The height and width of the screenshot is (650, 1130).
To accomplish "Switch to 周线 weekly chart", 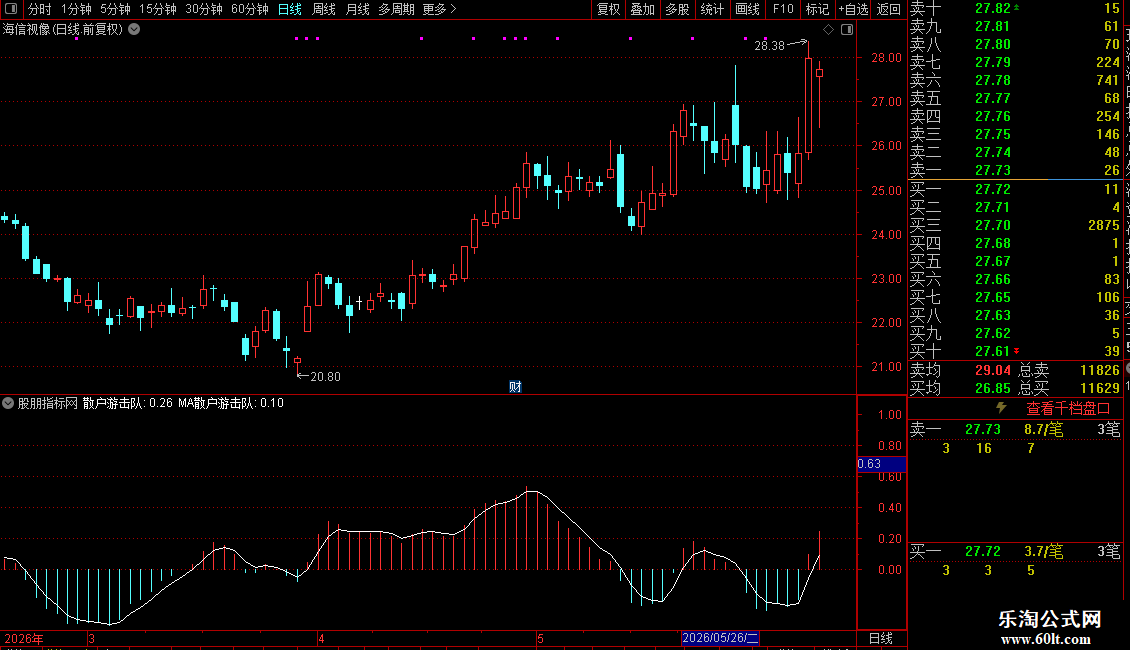I will [x=324, y=9].
